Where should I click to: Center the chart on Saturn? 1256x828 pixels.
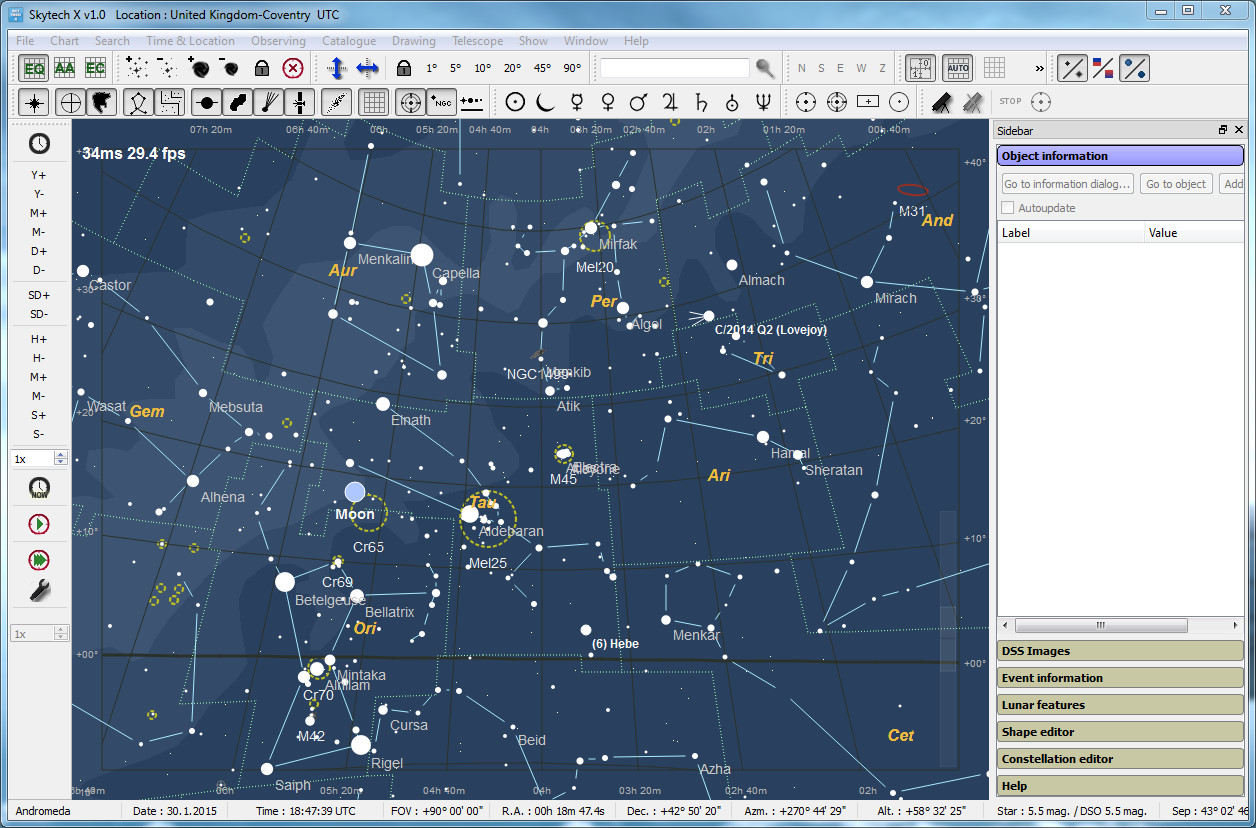pyautogui.click(x=701, y=102)
